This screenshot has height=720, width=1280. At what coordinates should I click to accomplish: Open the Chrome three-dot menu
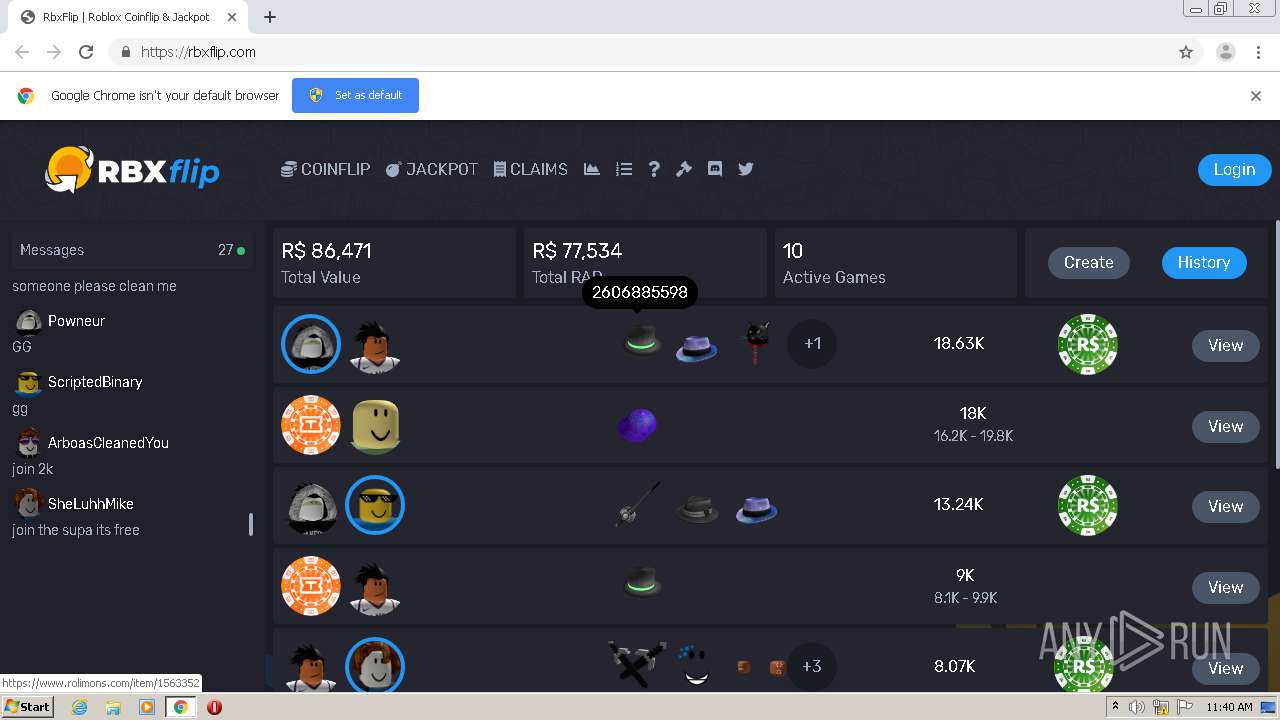pyautogui.click(x=1257, y=52)
